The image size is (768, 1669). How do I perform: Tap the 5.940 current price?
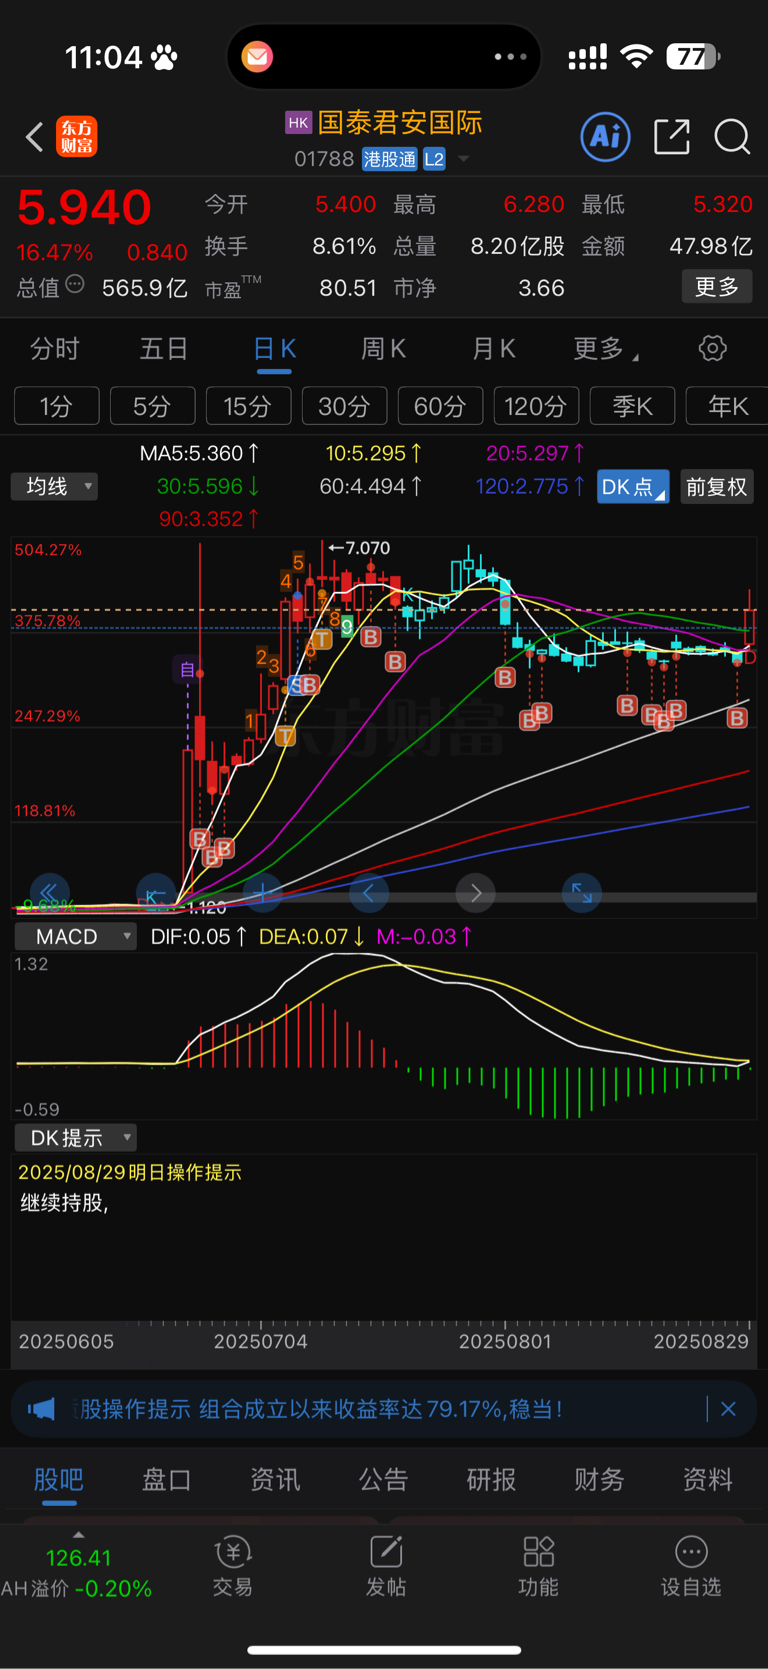point(84,208)
